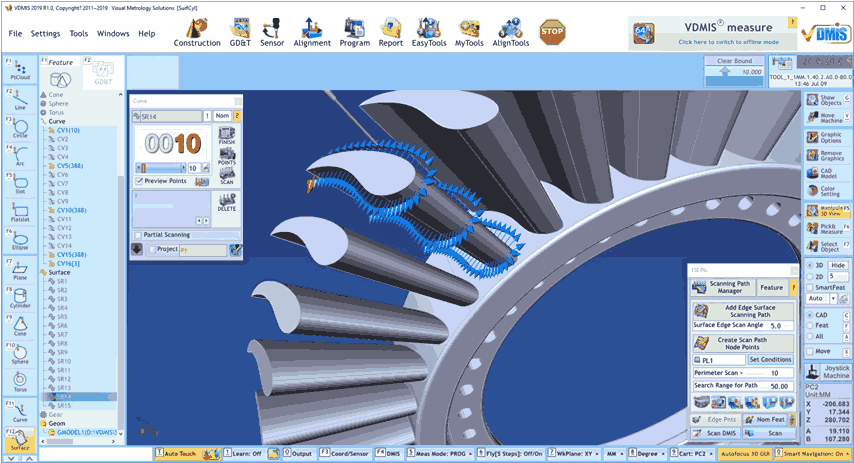Image resolution: width=854 pixels, height=463 pixels.
Task: Open Meas Mode: PROG dropdown
Action: pos(440,453)
